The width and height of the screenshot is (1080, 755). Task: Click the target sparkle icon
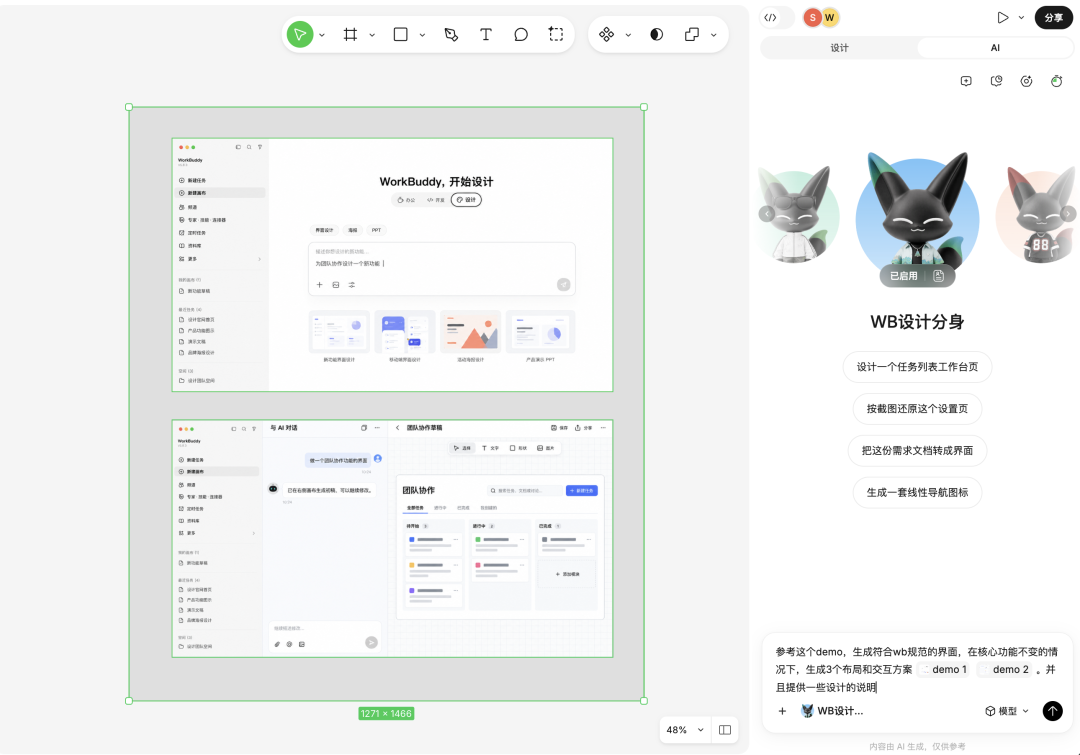tap(1026, 81)
